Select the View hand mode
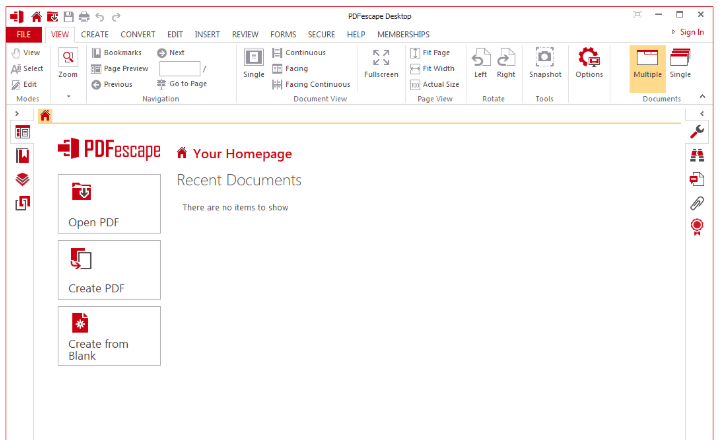This screenshot has width=722, height=440. [x=26, y=53]
